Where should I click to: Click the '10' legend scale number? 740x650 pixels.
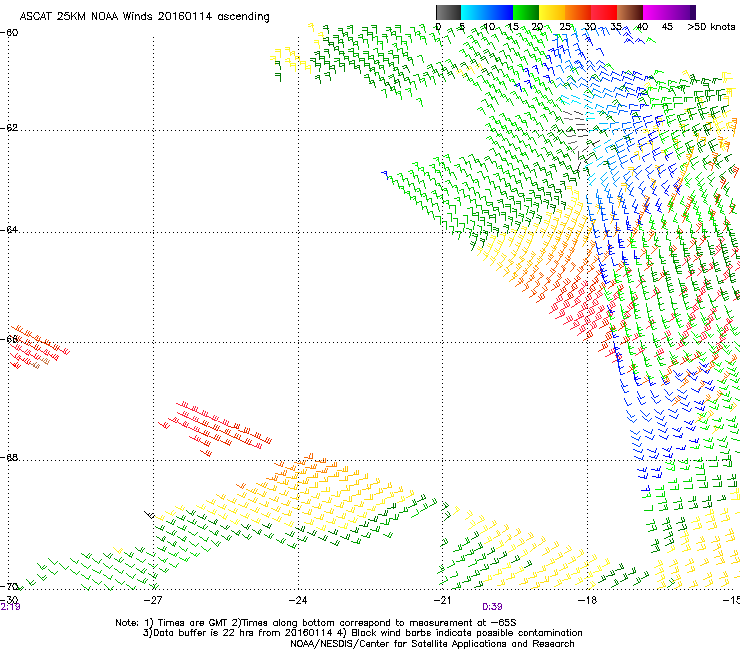[x=489, y=27]
